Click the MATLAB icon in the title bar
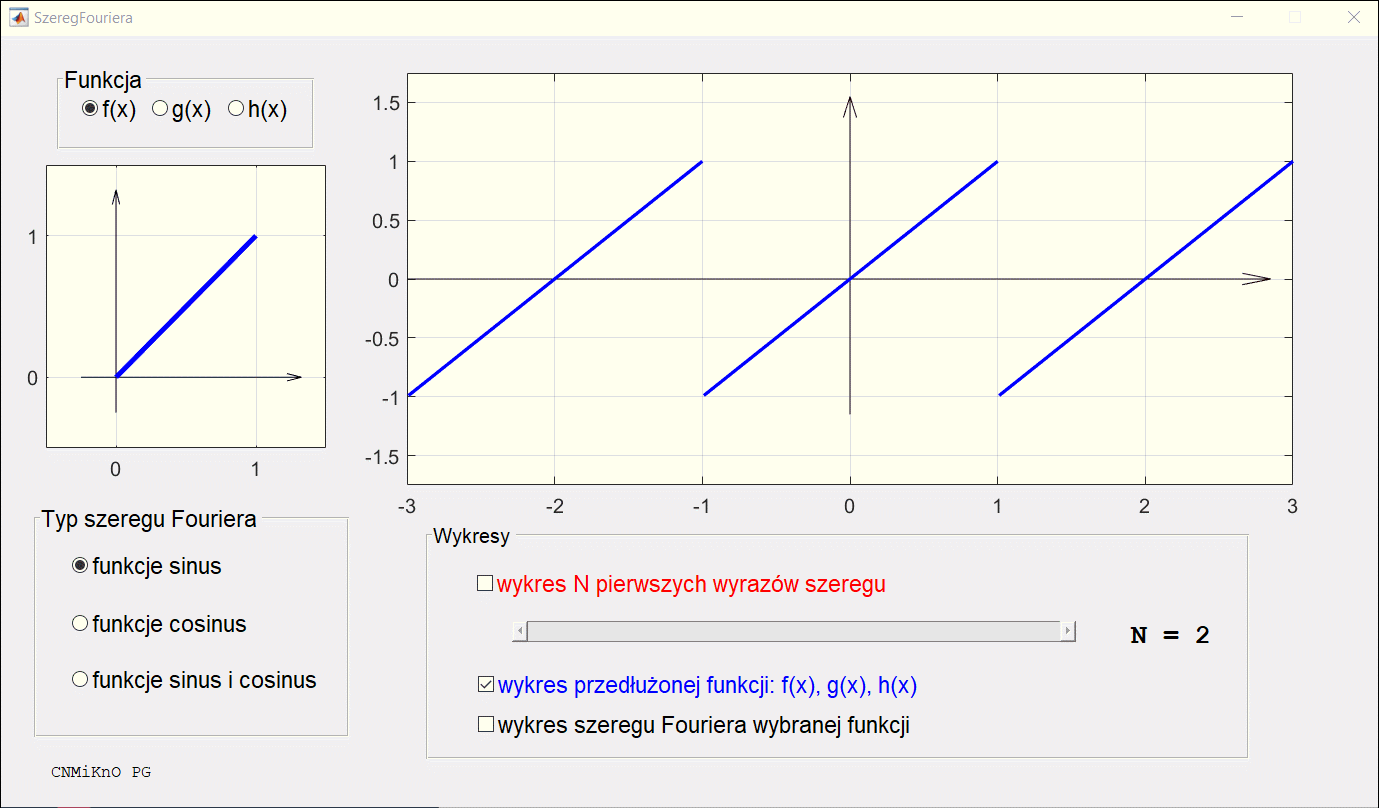Viewport: 1379px width, 808px height. 18,18
